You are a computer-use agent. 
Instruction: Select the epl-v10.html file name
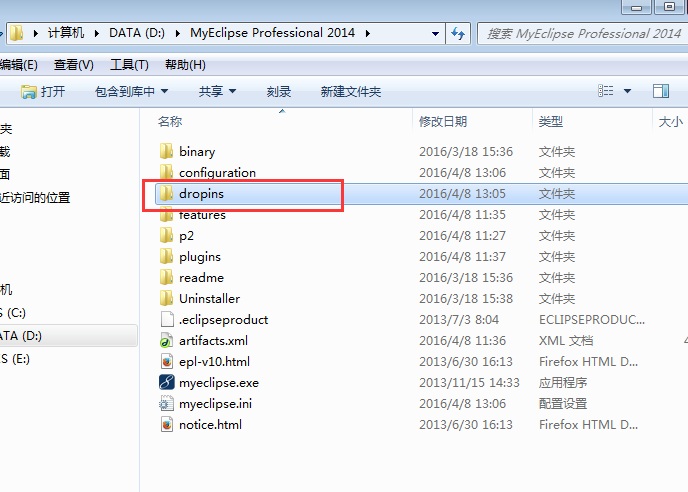coord(215,362)
